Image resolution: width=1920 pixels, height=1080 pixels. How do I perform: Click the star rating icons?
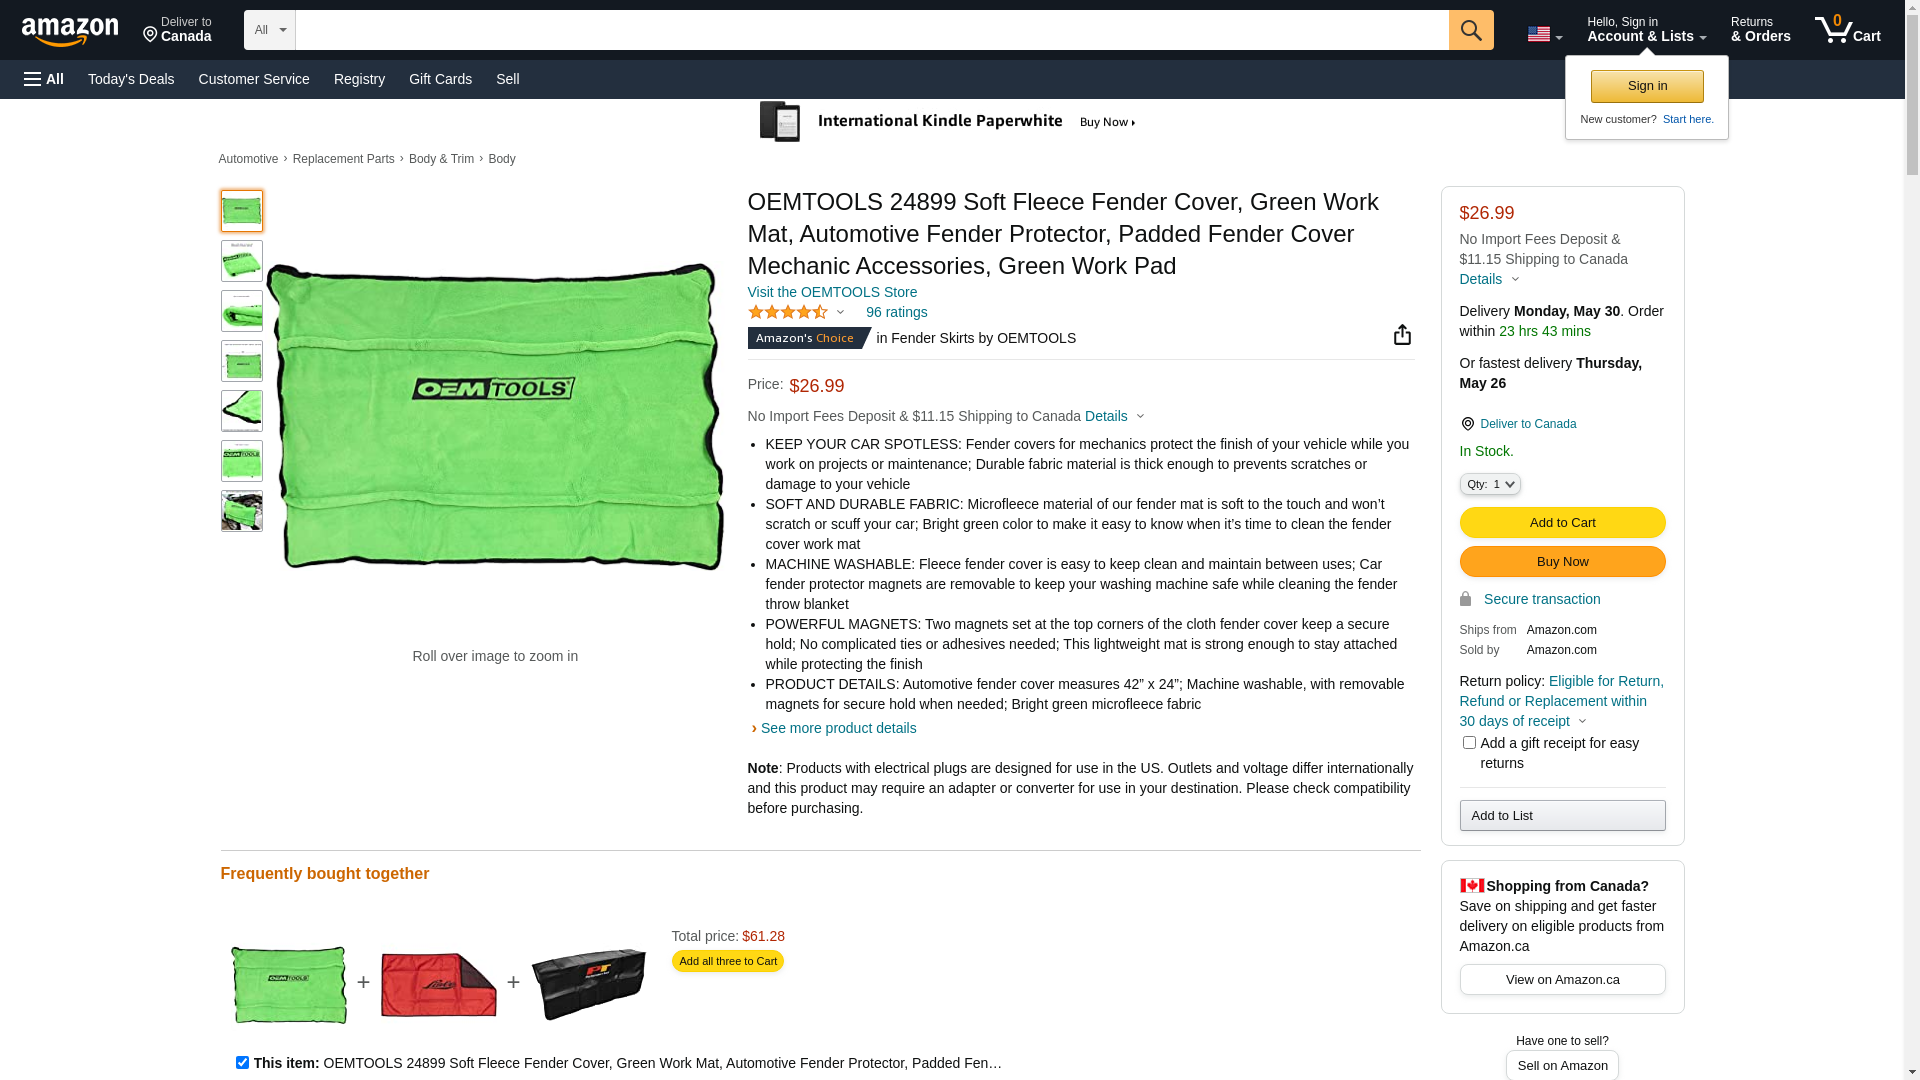point(788,312)
